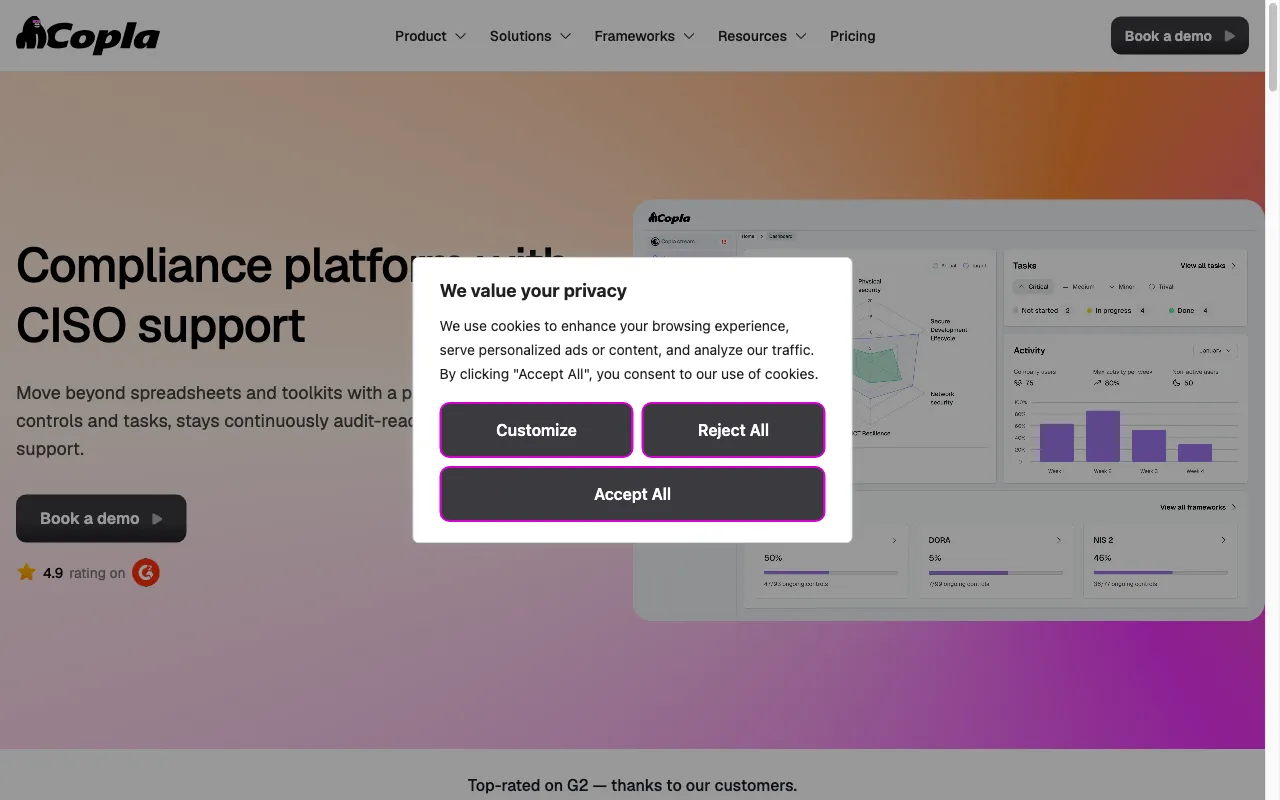The image size is (1280, 800).
Task: Go to the Pricing page
Action: click(x=852, y=36)
